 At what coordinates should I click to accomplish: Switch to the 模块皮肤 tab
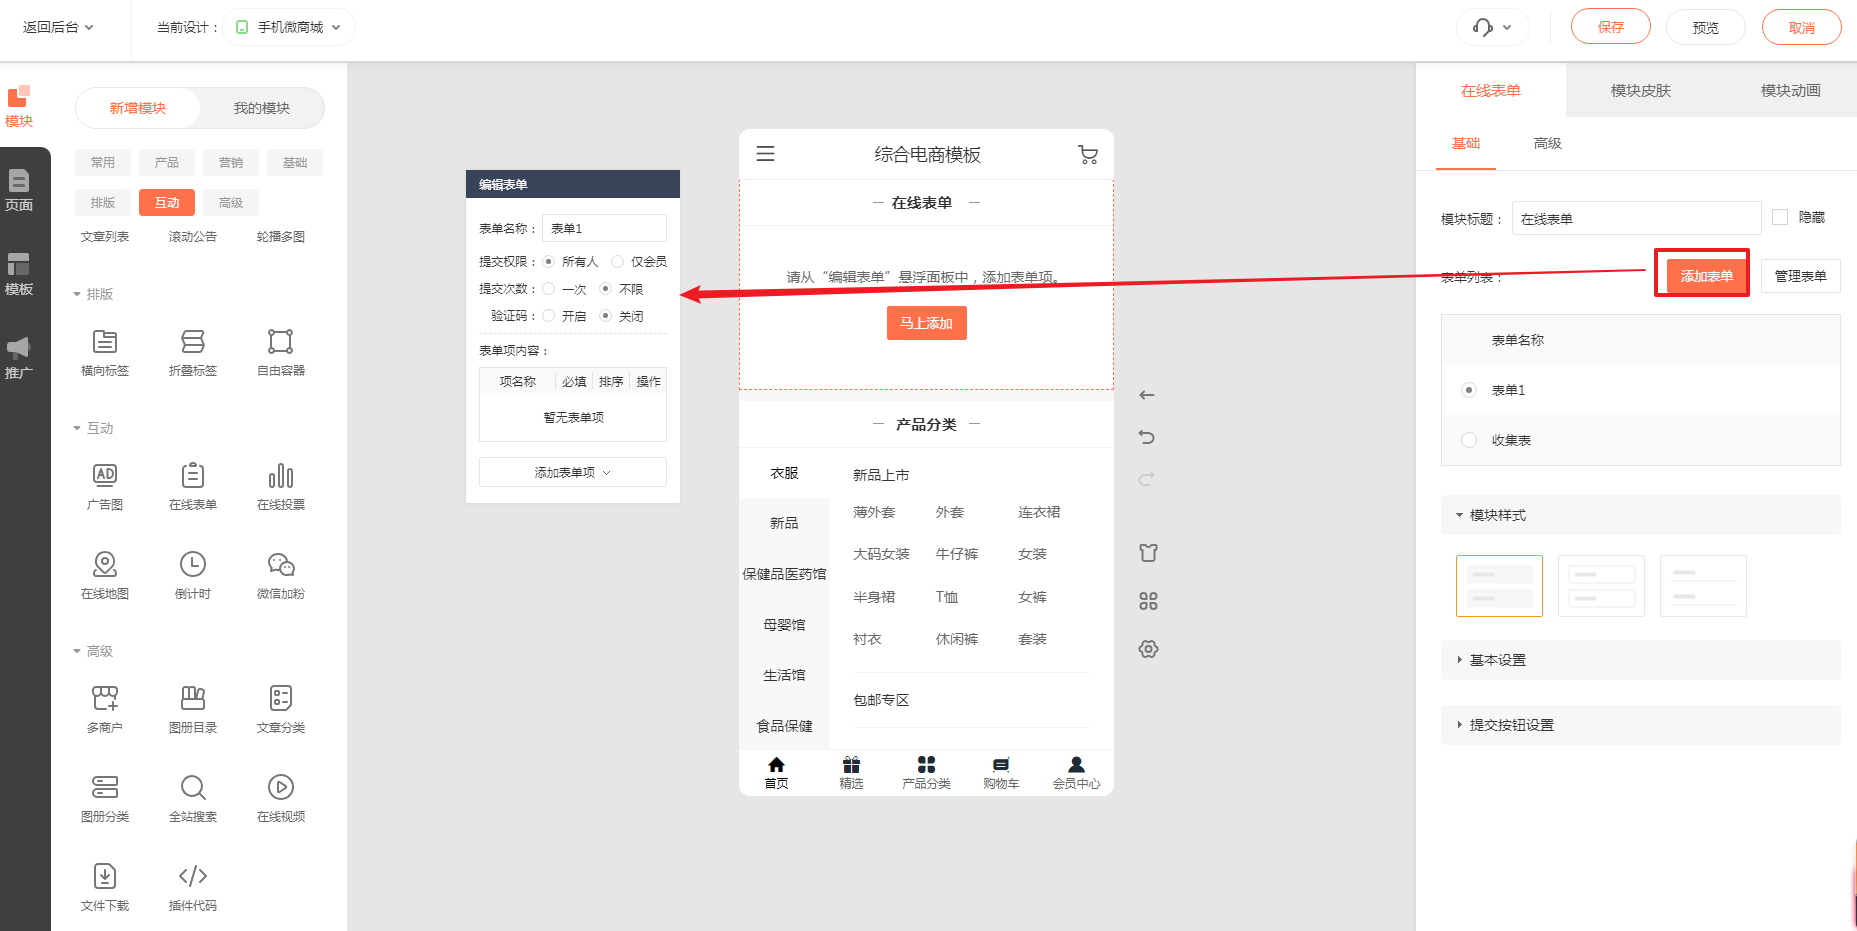(1641, 90)
